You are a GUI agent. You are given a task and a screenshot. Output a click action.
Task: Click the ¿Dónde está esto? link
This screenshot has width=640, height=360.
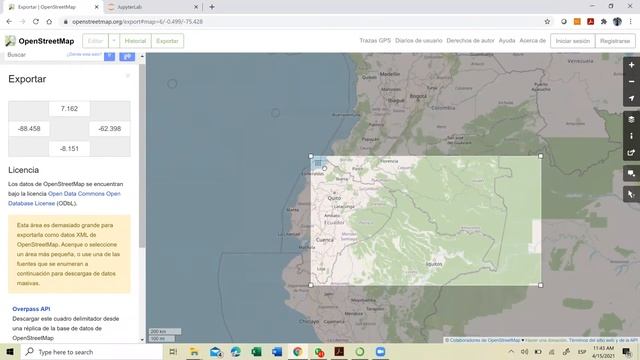point(84,54)
